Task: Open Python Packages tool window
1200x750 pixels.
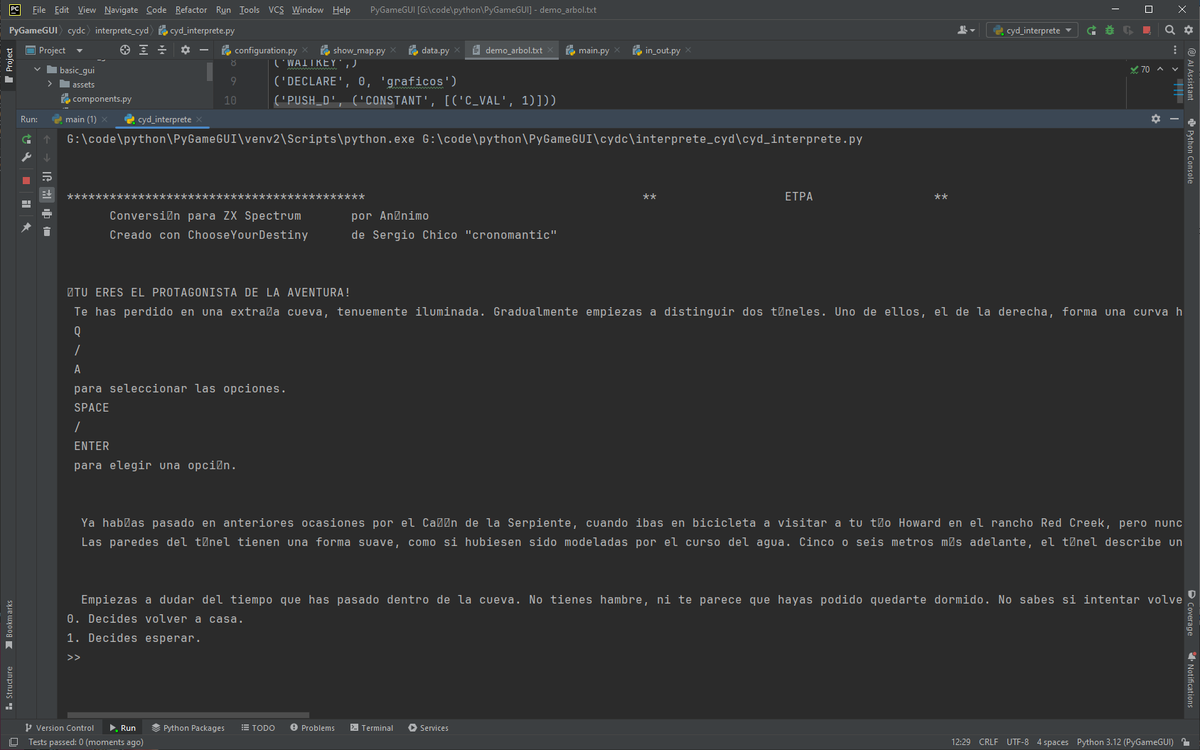Action: coord(188,728)
